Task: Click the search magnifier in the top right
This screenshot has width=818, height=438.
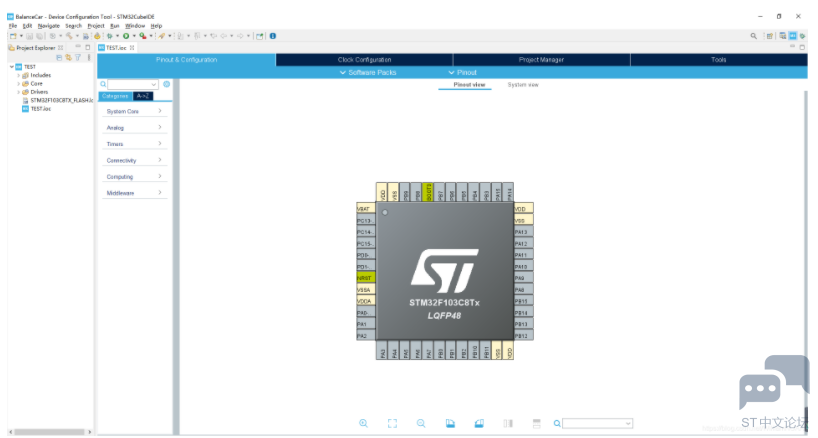Action: 753,36
